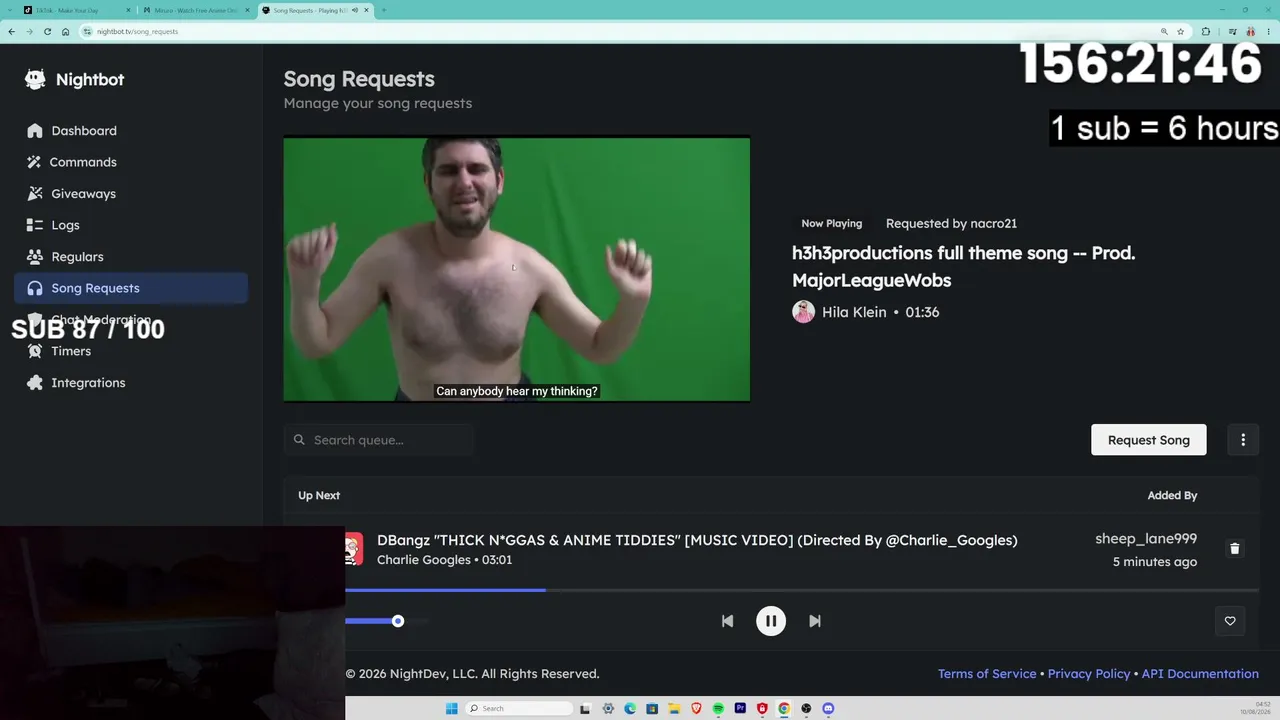
Task: Open the browser profile avatar
Action: 1250,31
